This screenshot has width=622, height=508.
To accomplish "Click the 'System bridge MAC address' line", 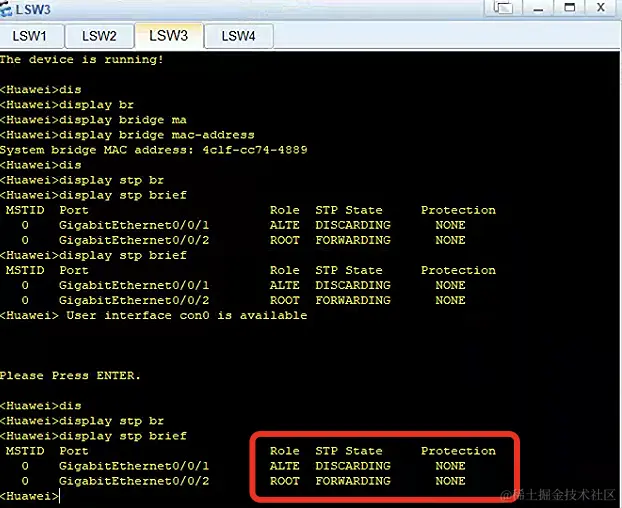I will pyautogui.click(x=154, y=150).
